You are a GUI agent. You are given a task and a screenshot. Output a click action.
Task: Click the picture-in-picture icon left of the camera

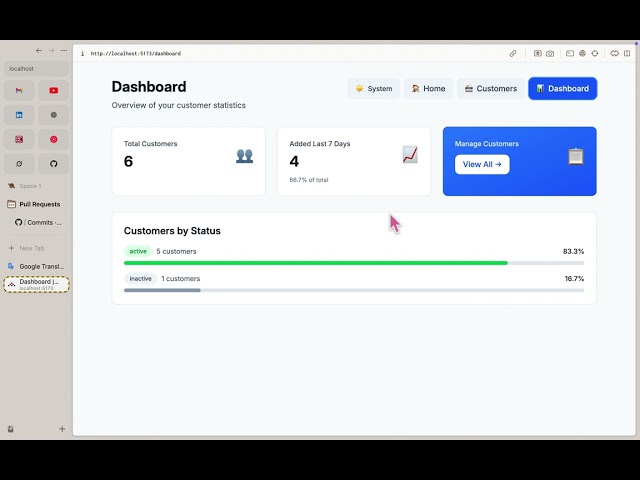coord(538,53)
